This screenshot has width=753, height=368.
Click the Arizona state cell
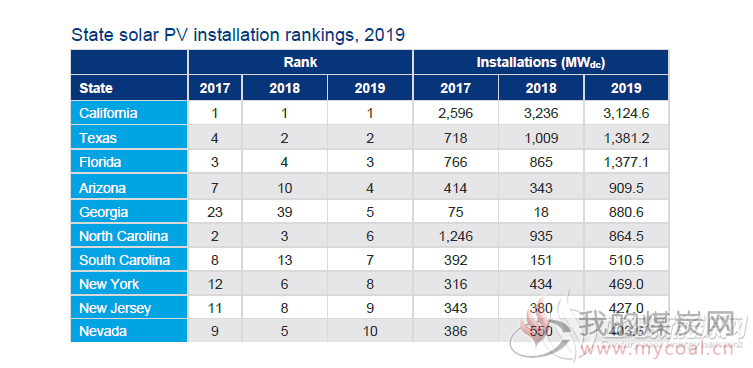[x=129, y=187]
